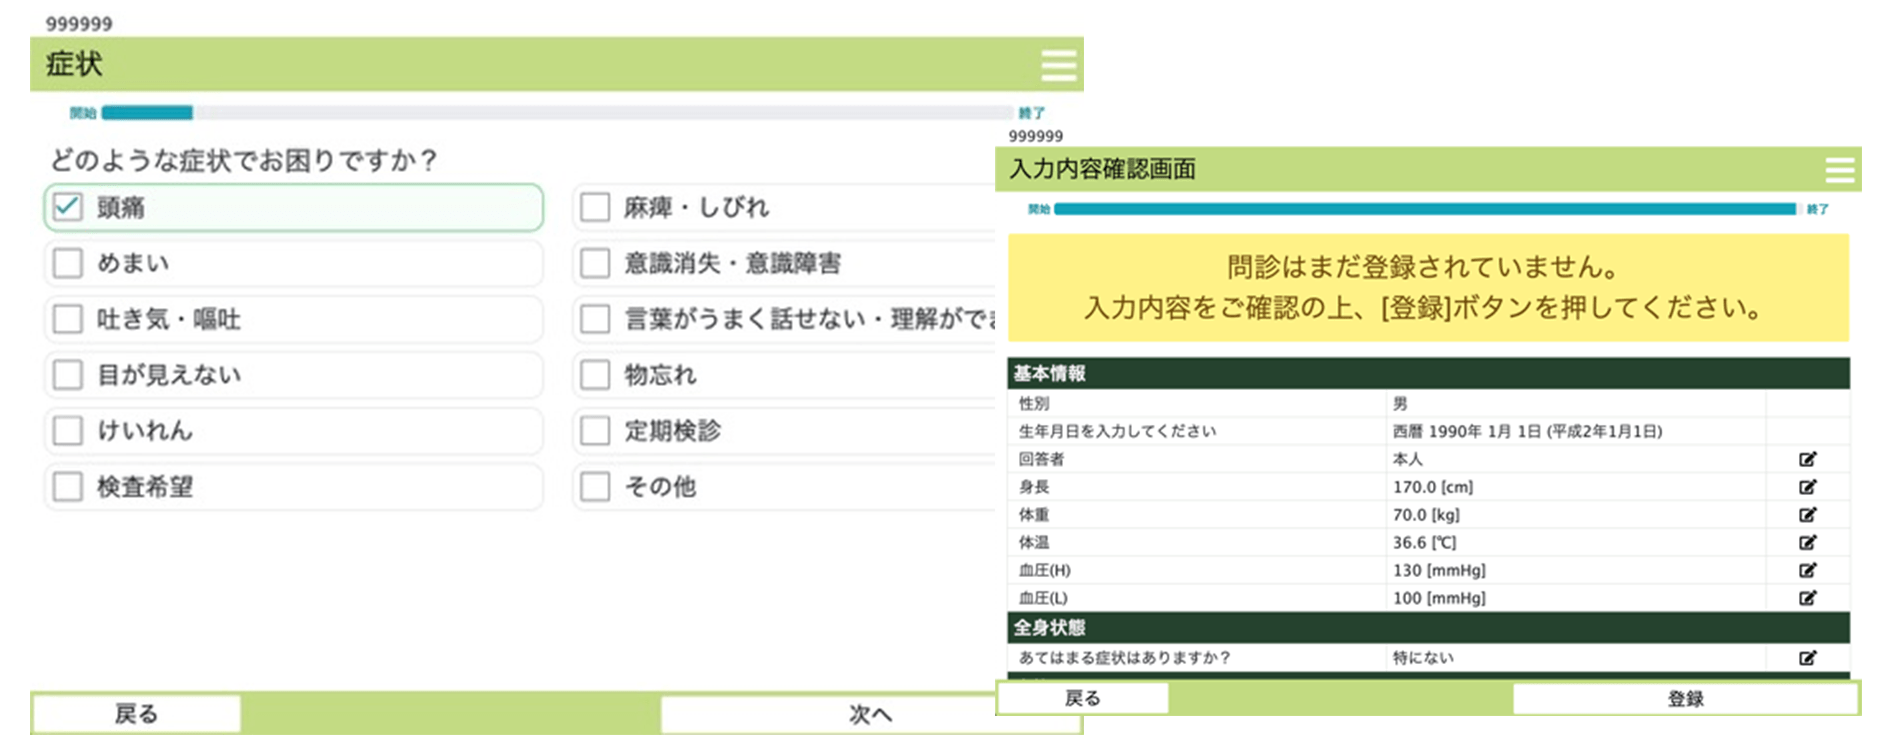Check the めまい symptom checkbox
The image size is (1879, 740).
pyautogui.click(x=68, y=263)
